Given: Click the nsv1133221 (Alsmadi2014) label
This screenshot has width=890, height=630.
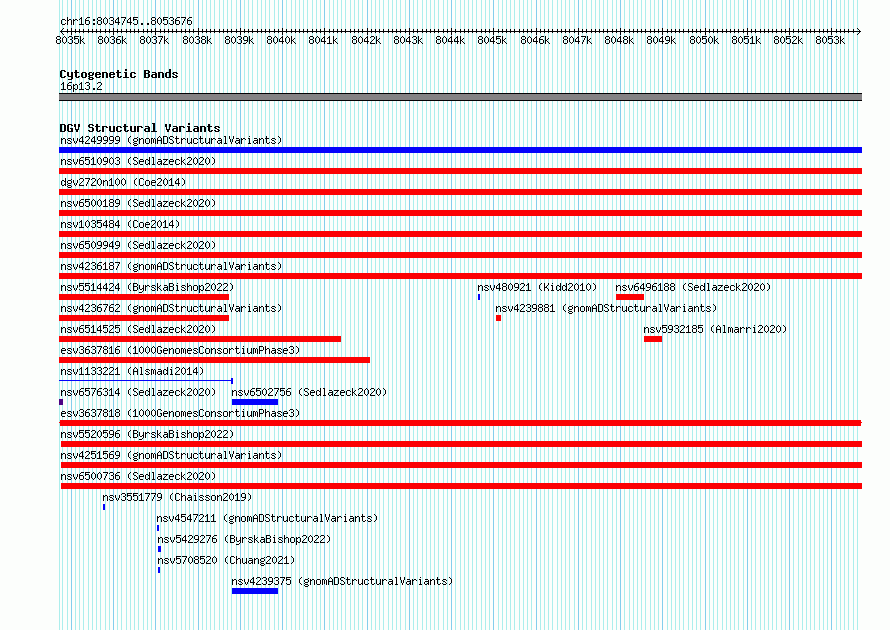Looking at the screenshot, I should point(132,371).
